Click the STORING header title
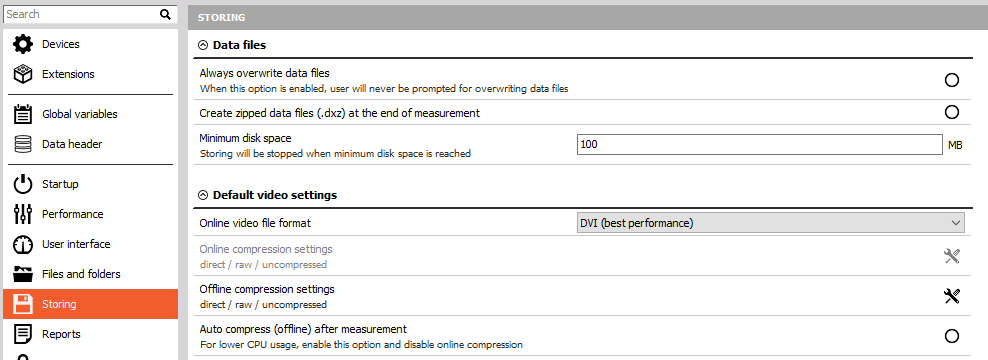This screenshot has width=988, height=360. click(x=221, y=18)
